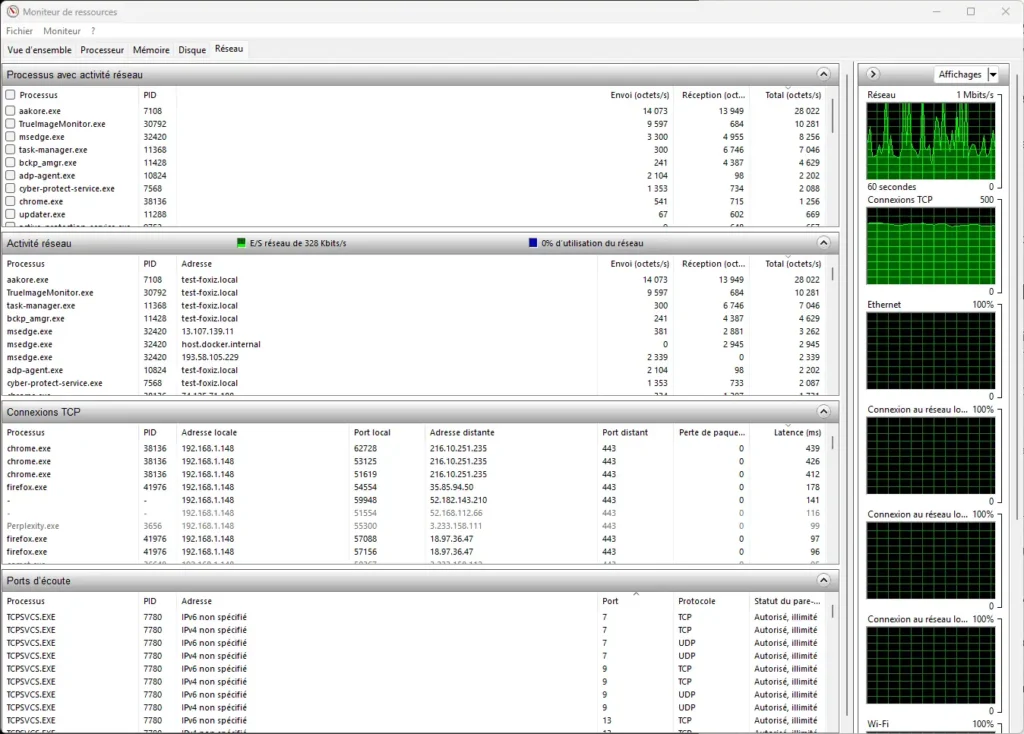
Task: Switch to the Mémoire tab
Action: point(151,49)
